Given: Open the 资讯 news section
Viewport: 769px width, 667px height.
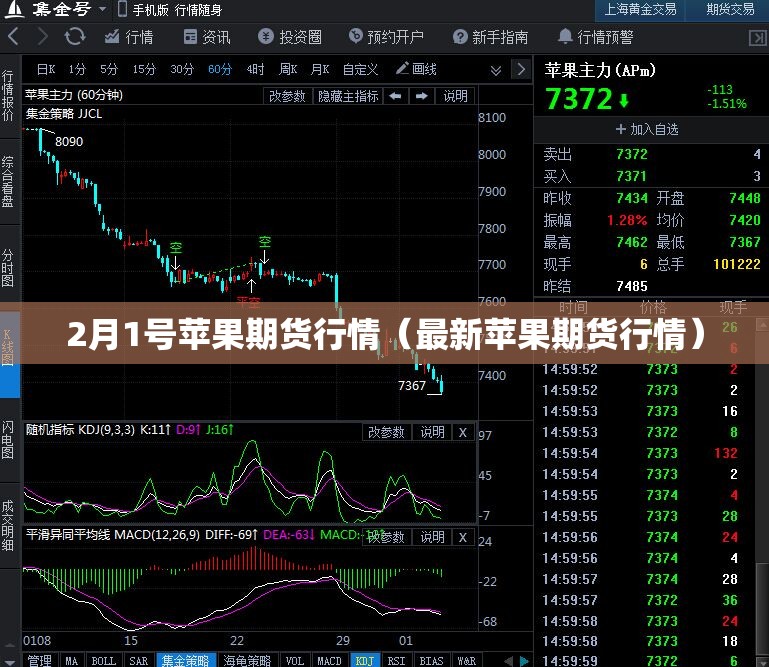Looking at the screenshot, I should click(206, 37).
